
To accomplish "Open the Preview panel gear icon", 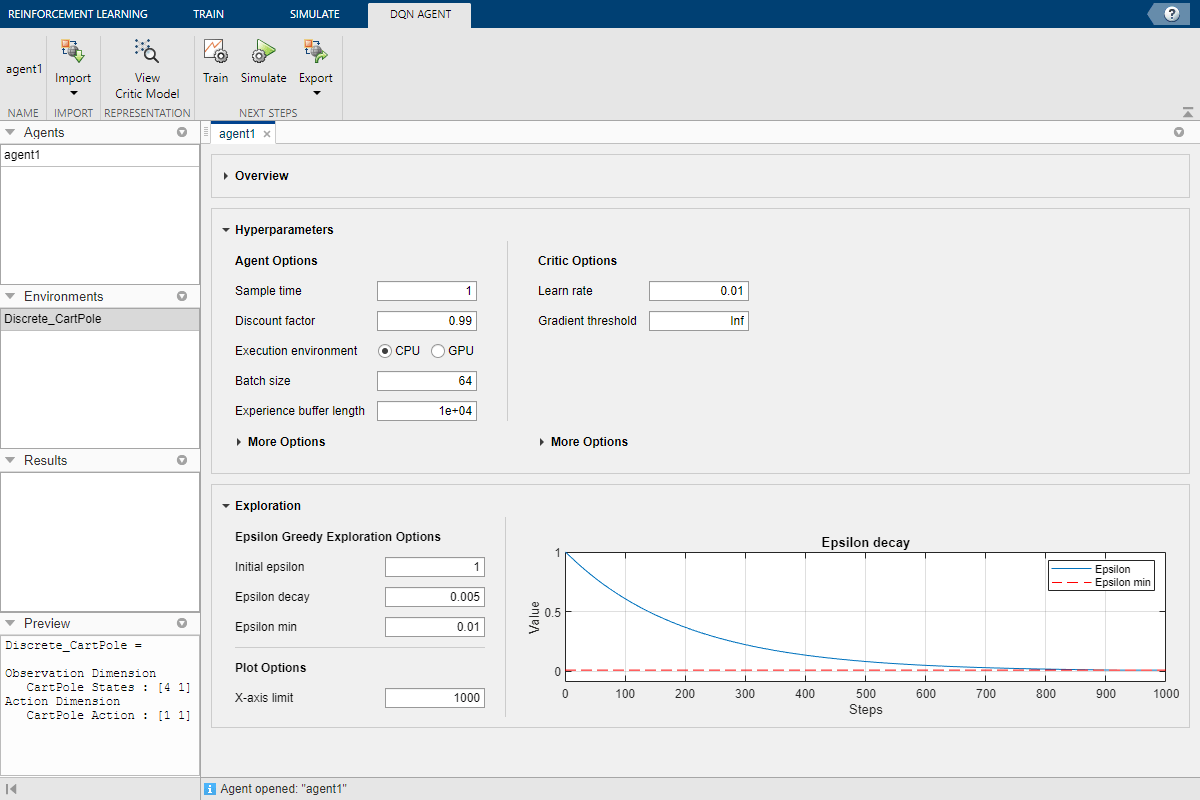I will (182, 623).
